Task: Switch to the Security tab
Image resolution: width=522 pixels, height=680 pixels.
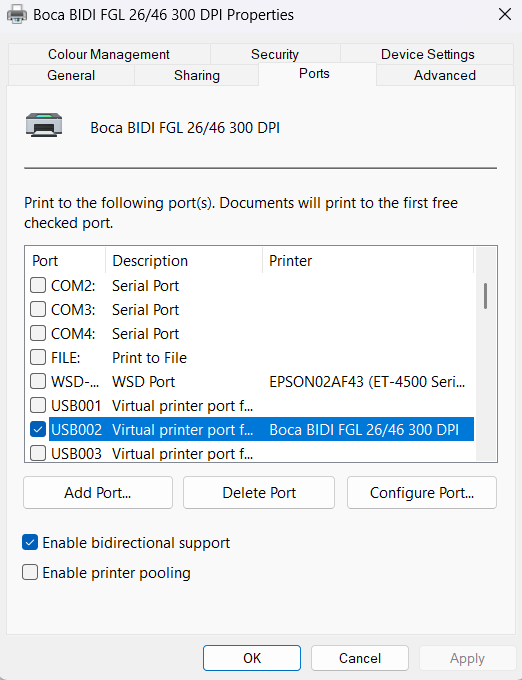Action: click(275, 54)
